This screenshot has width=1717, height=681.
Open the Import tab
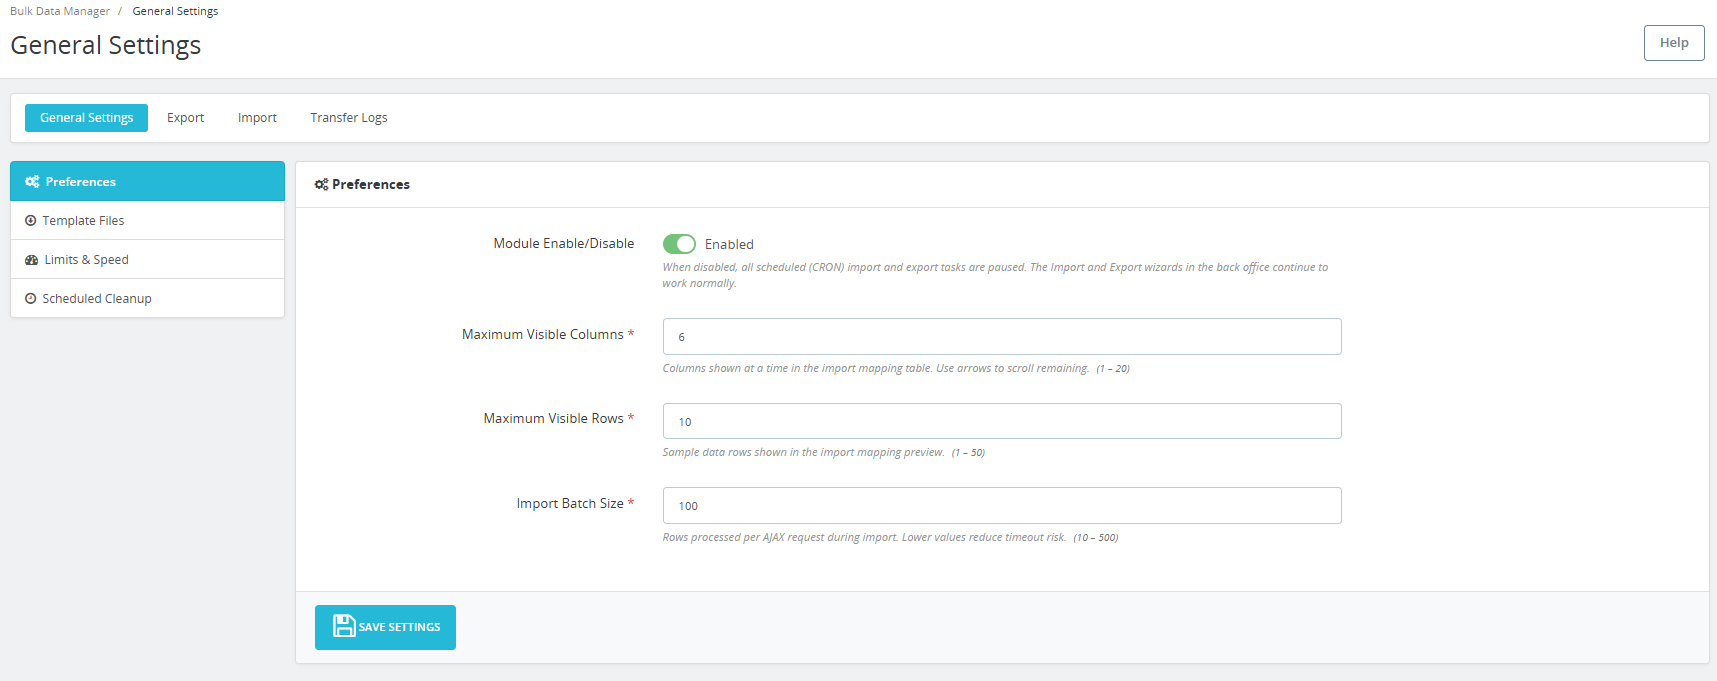(x=257, y=118)
